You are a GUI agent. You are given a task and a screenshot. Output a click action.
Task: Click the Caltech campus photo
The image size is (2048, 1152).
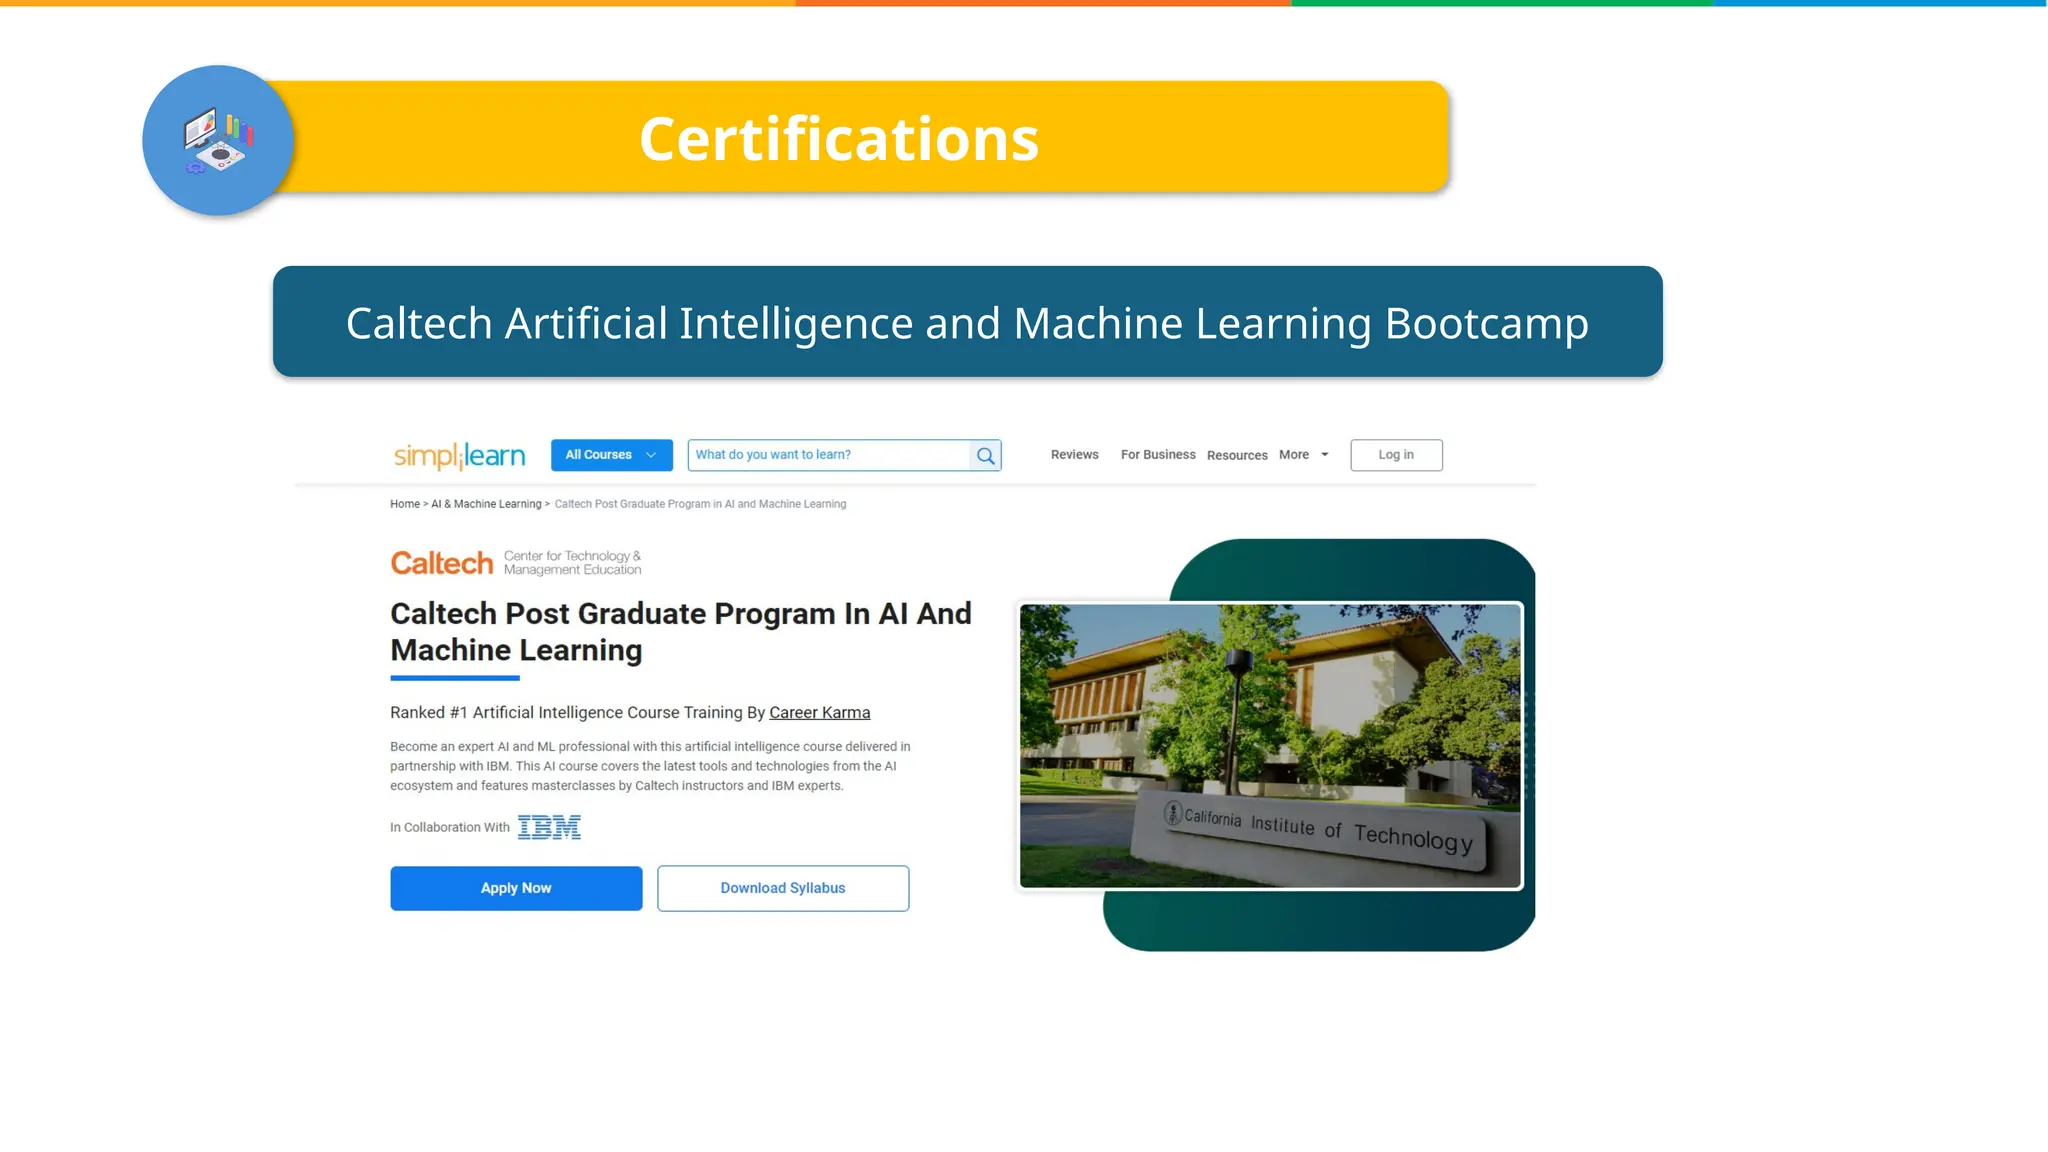1270,746
